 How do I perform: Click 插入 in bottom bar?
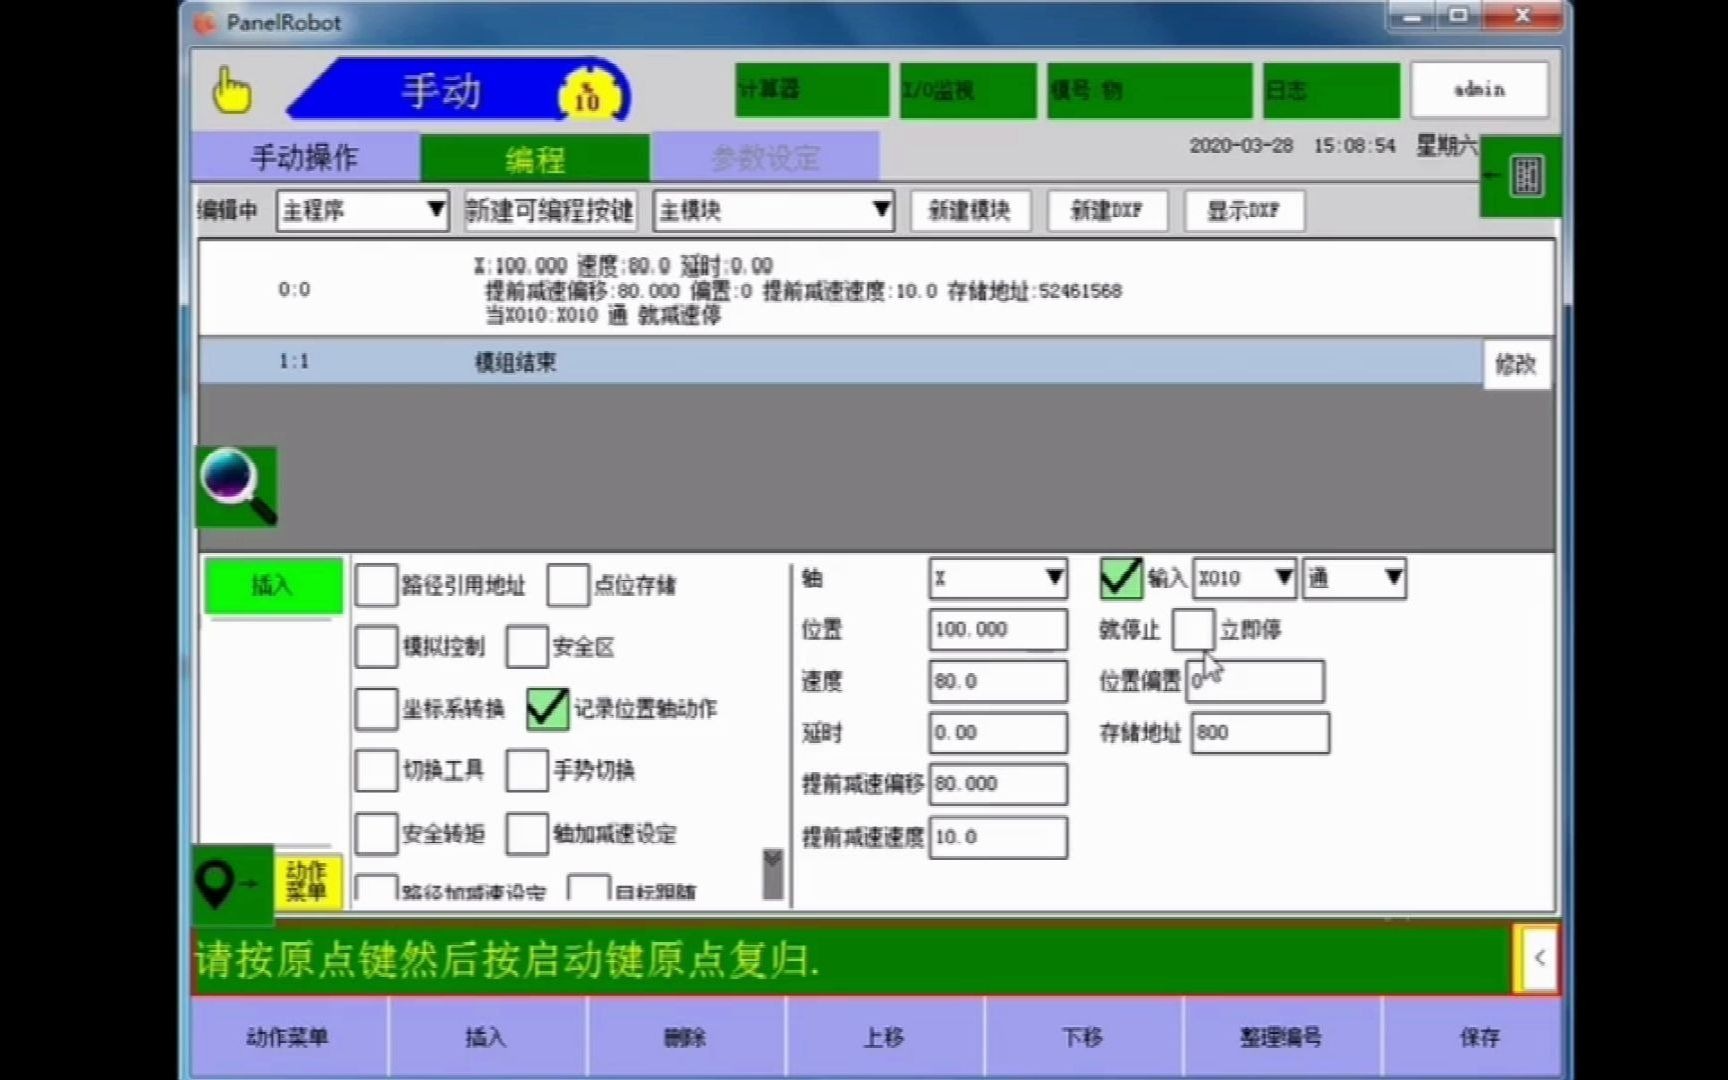coord(487,1037)
